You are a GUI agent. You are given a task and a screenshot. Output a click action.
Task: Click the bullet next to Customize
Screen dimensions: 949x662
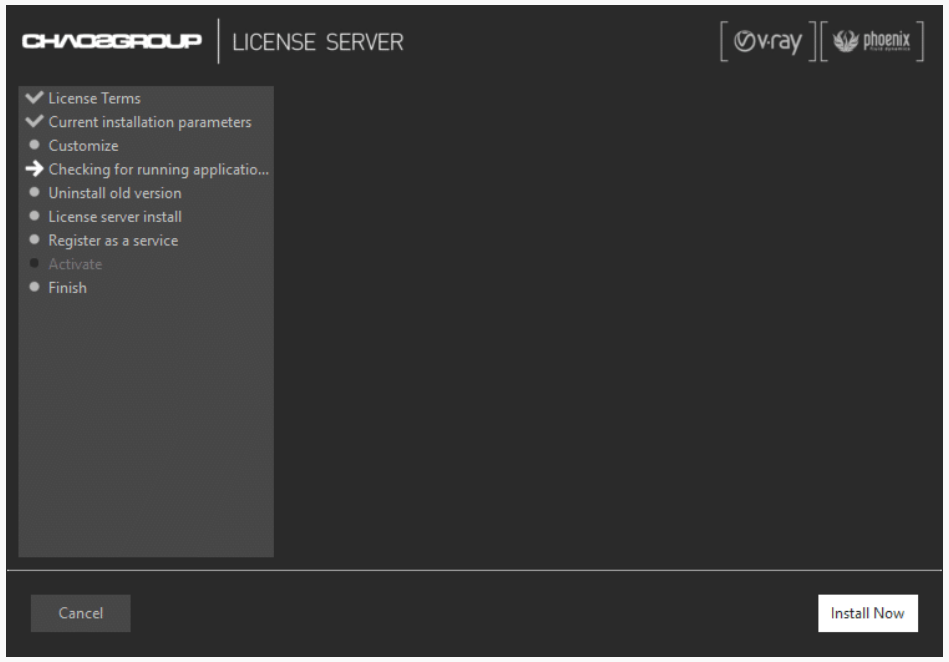(x=34, y=145)
